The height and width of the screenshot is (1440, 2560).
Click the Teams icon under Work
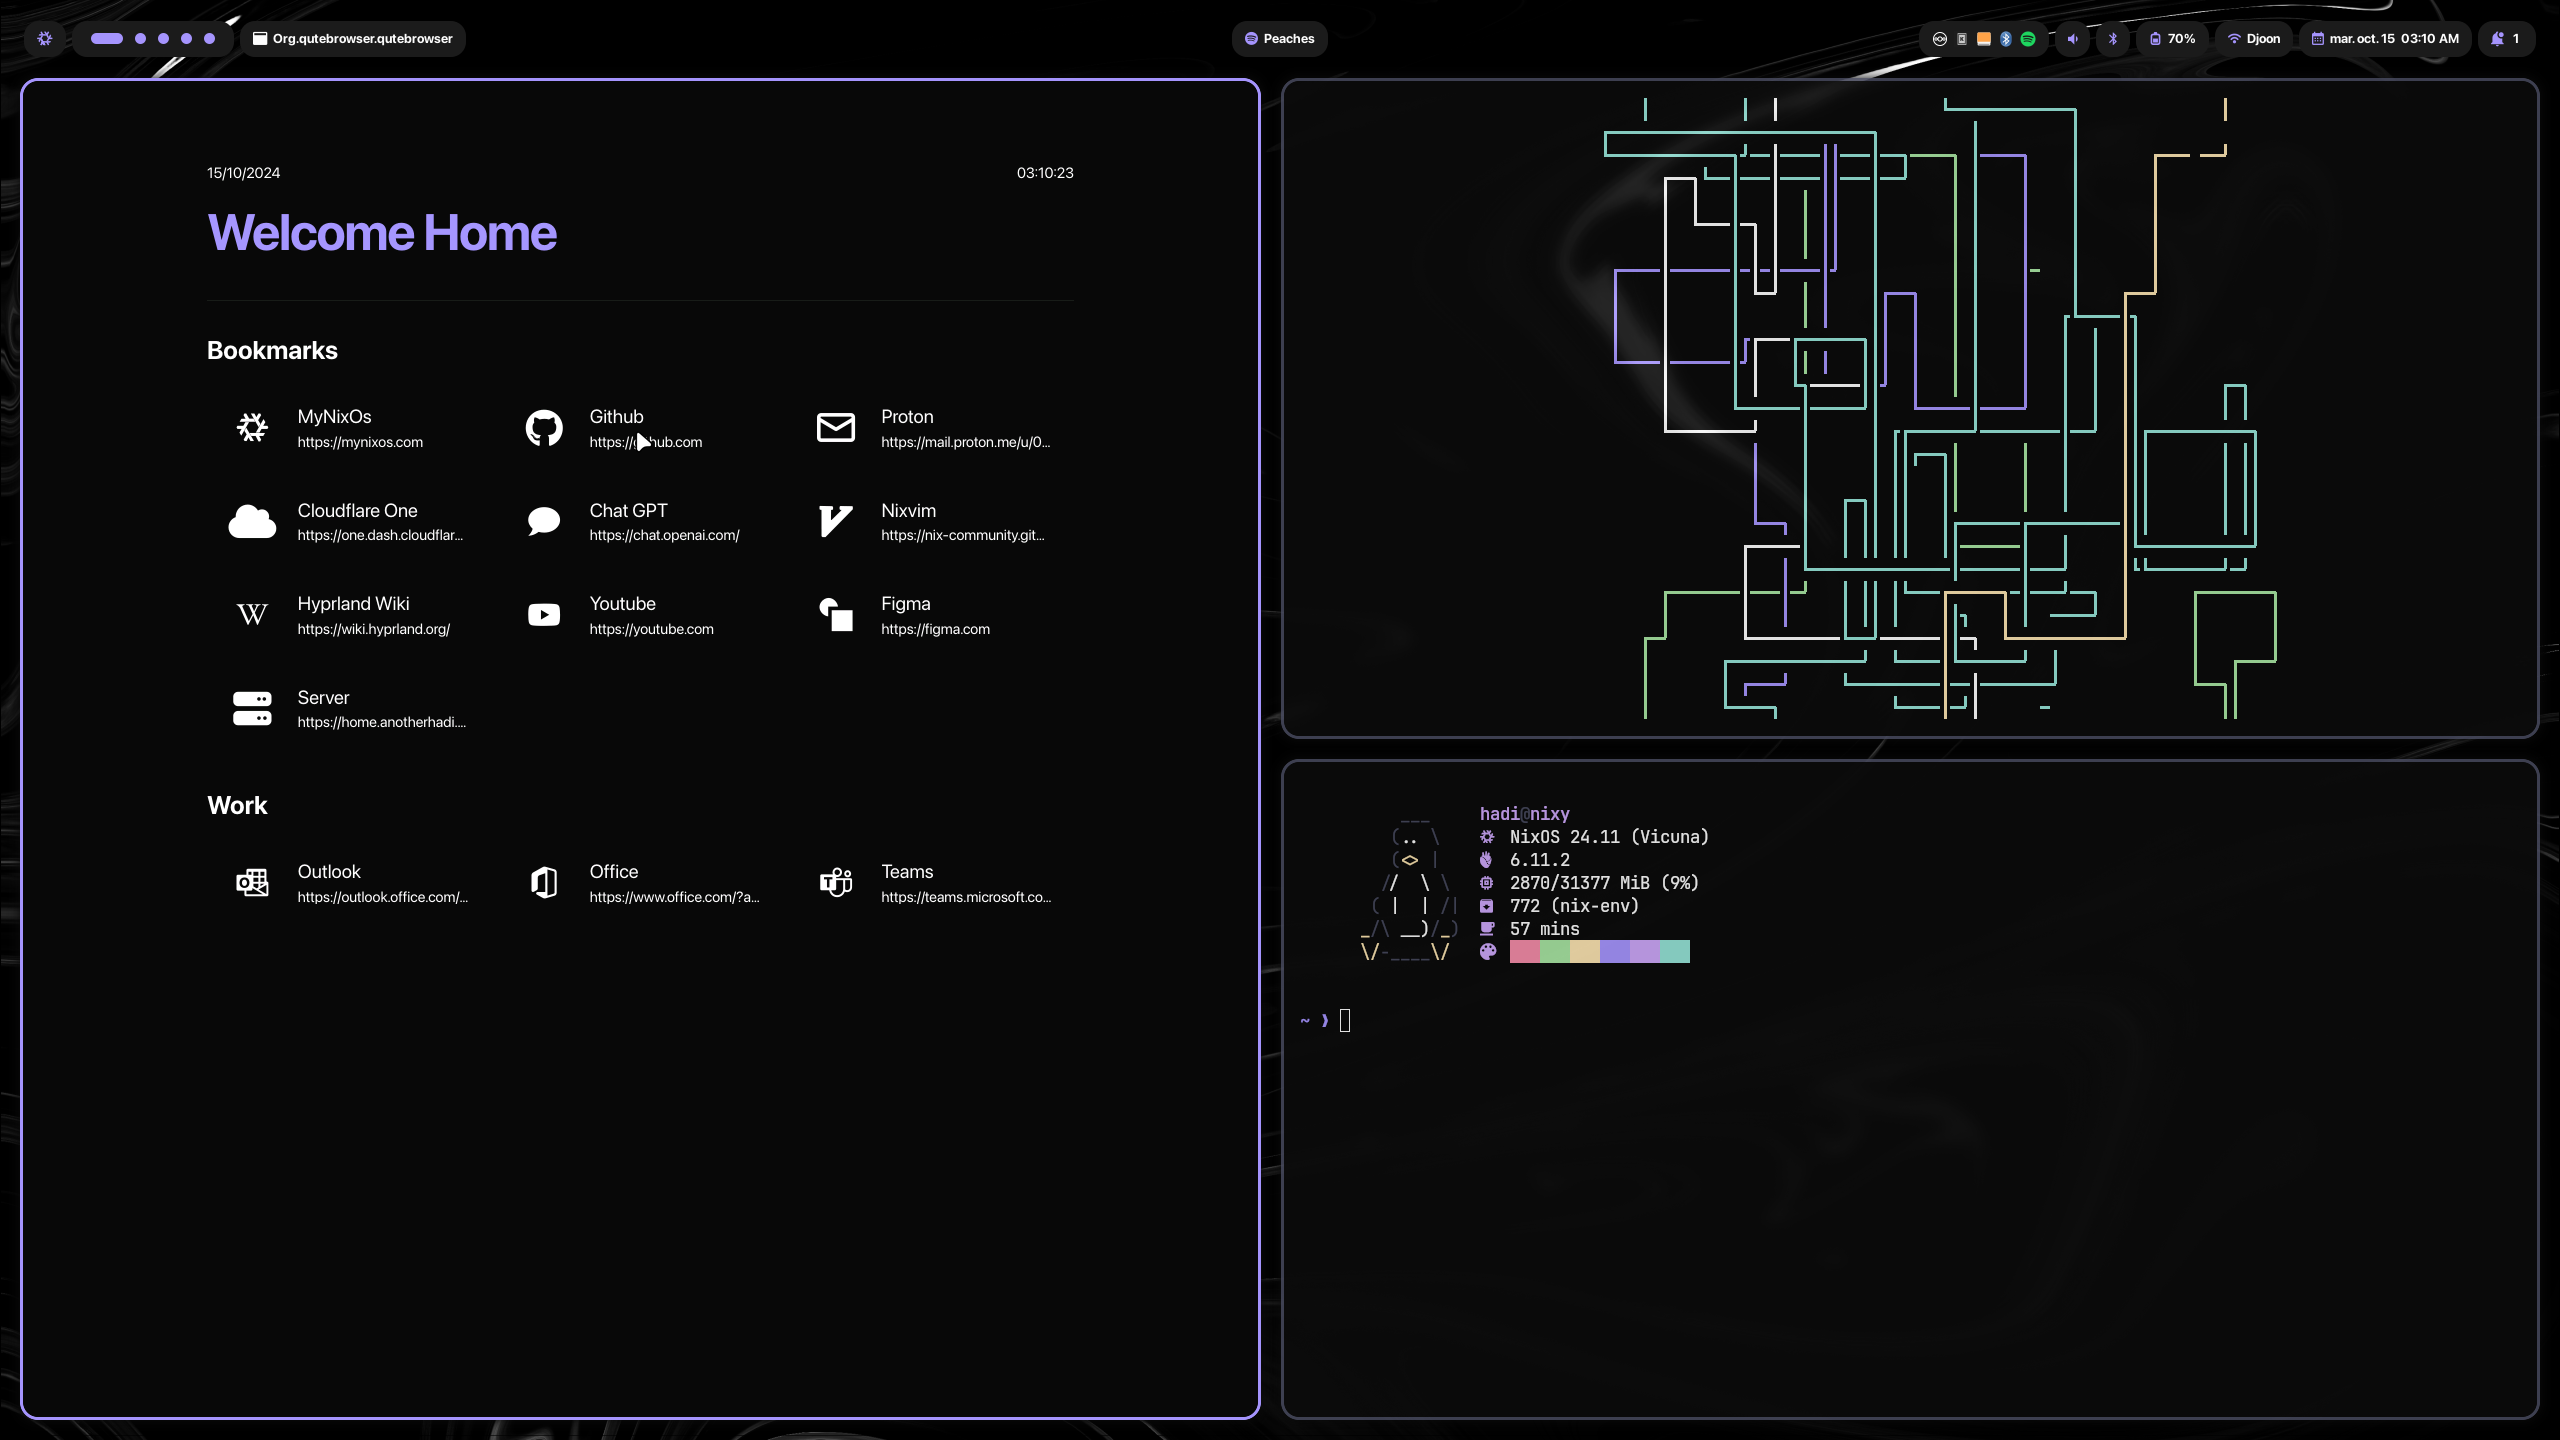835,882
